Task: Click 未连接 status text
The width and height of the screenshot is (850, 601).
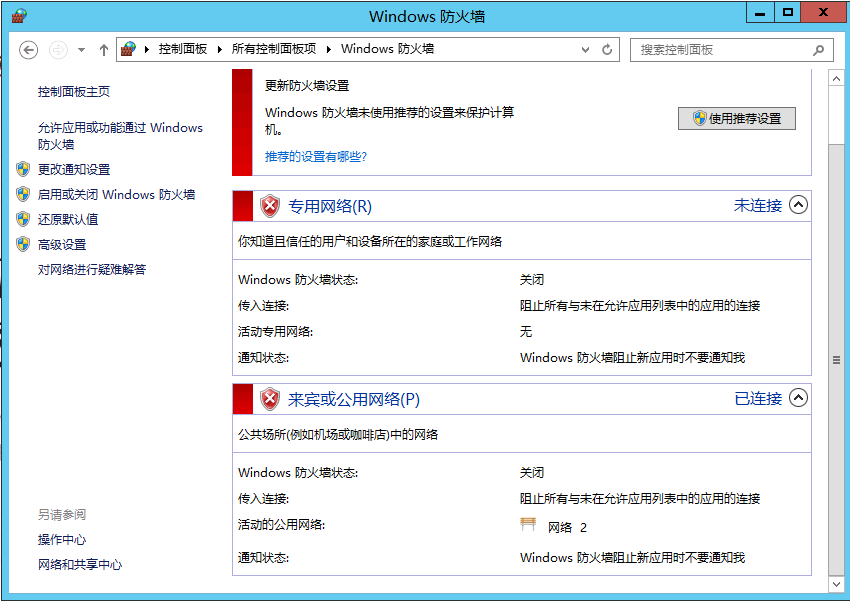Action: [x=758, y=205]
